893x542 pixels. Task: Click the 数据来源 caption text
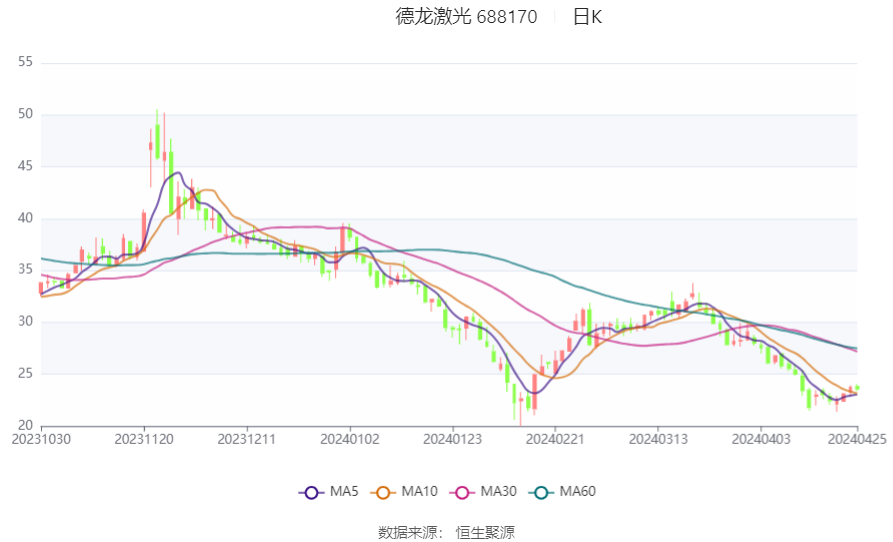coord(409,532)
